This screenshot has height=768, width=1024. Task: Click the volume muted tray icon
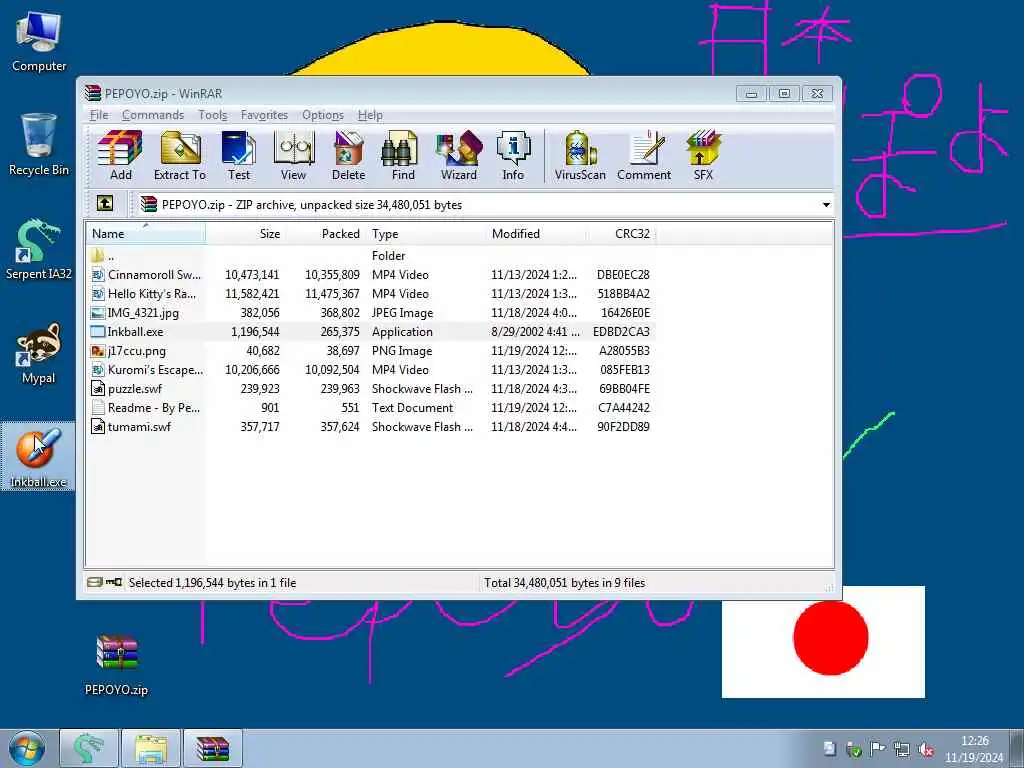coord(925,749)
